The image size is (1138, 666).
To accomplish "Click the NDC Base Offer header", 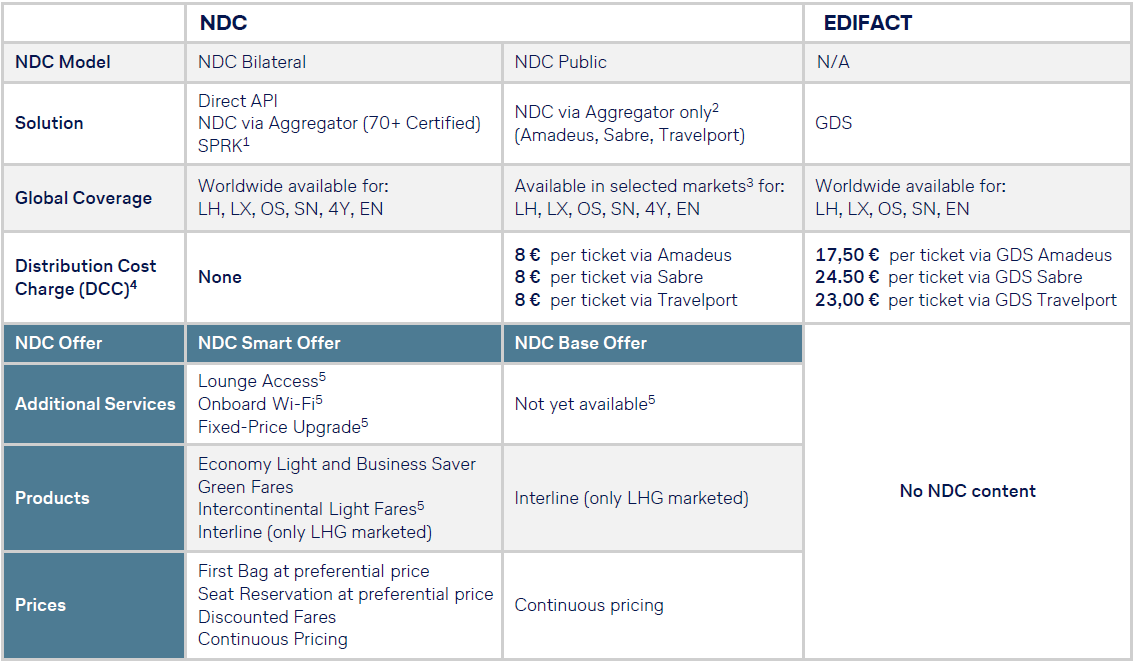I will pyautogui.click(x=580, y=343).
